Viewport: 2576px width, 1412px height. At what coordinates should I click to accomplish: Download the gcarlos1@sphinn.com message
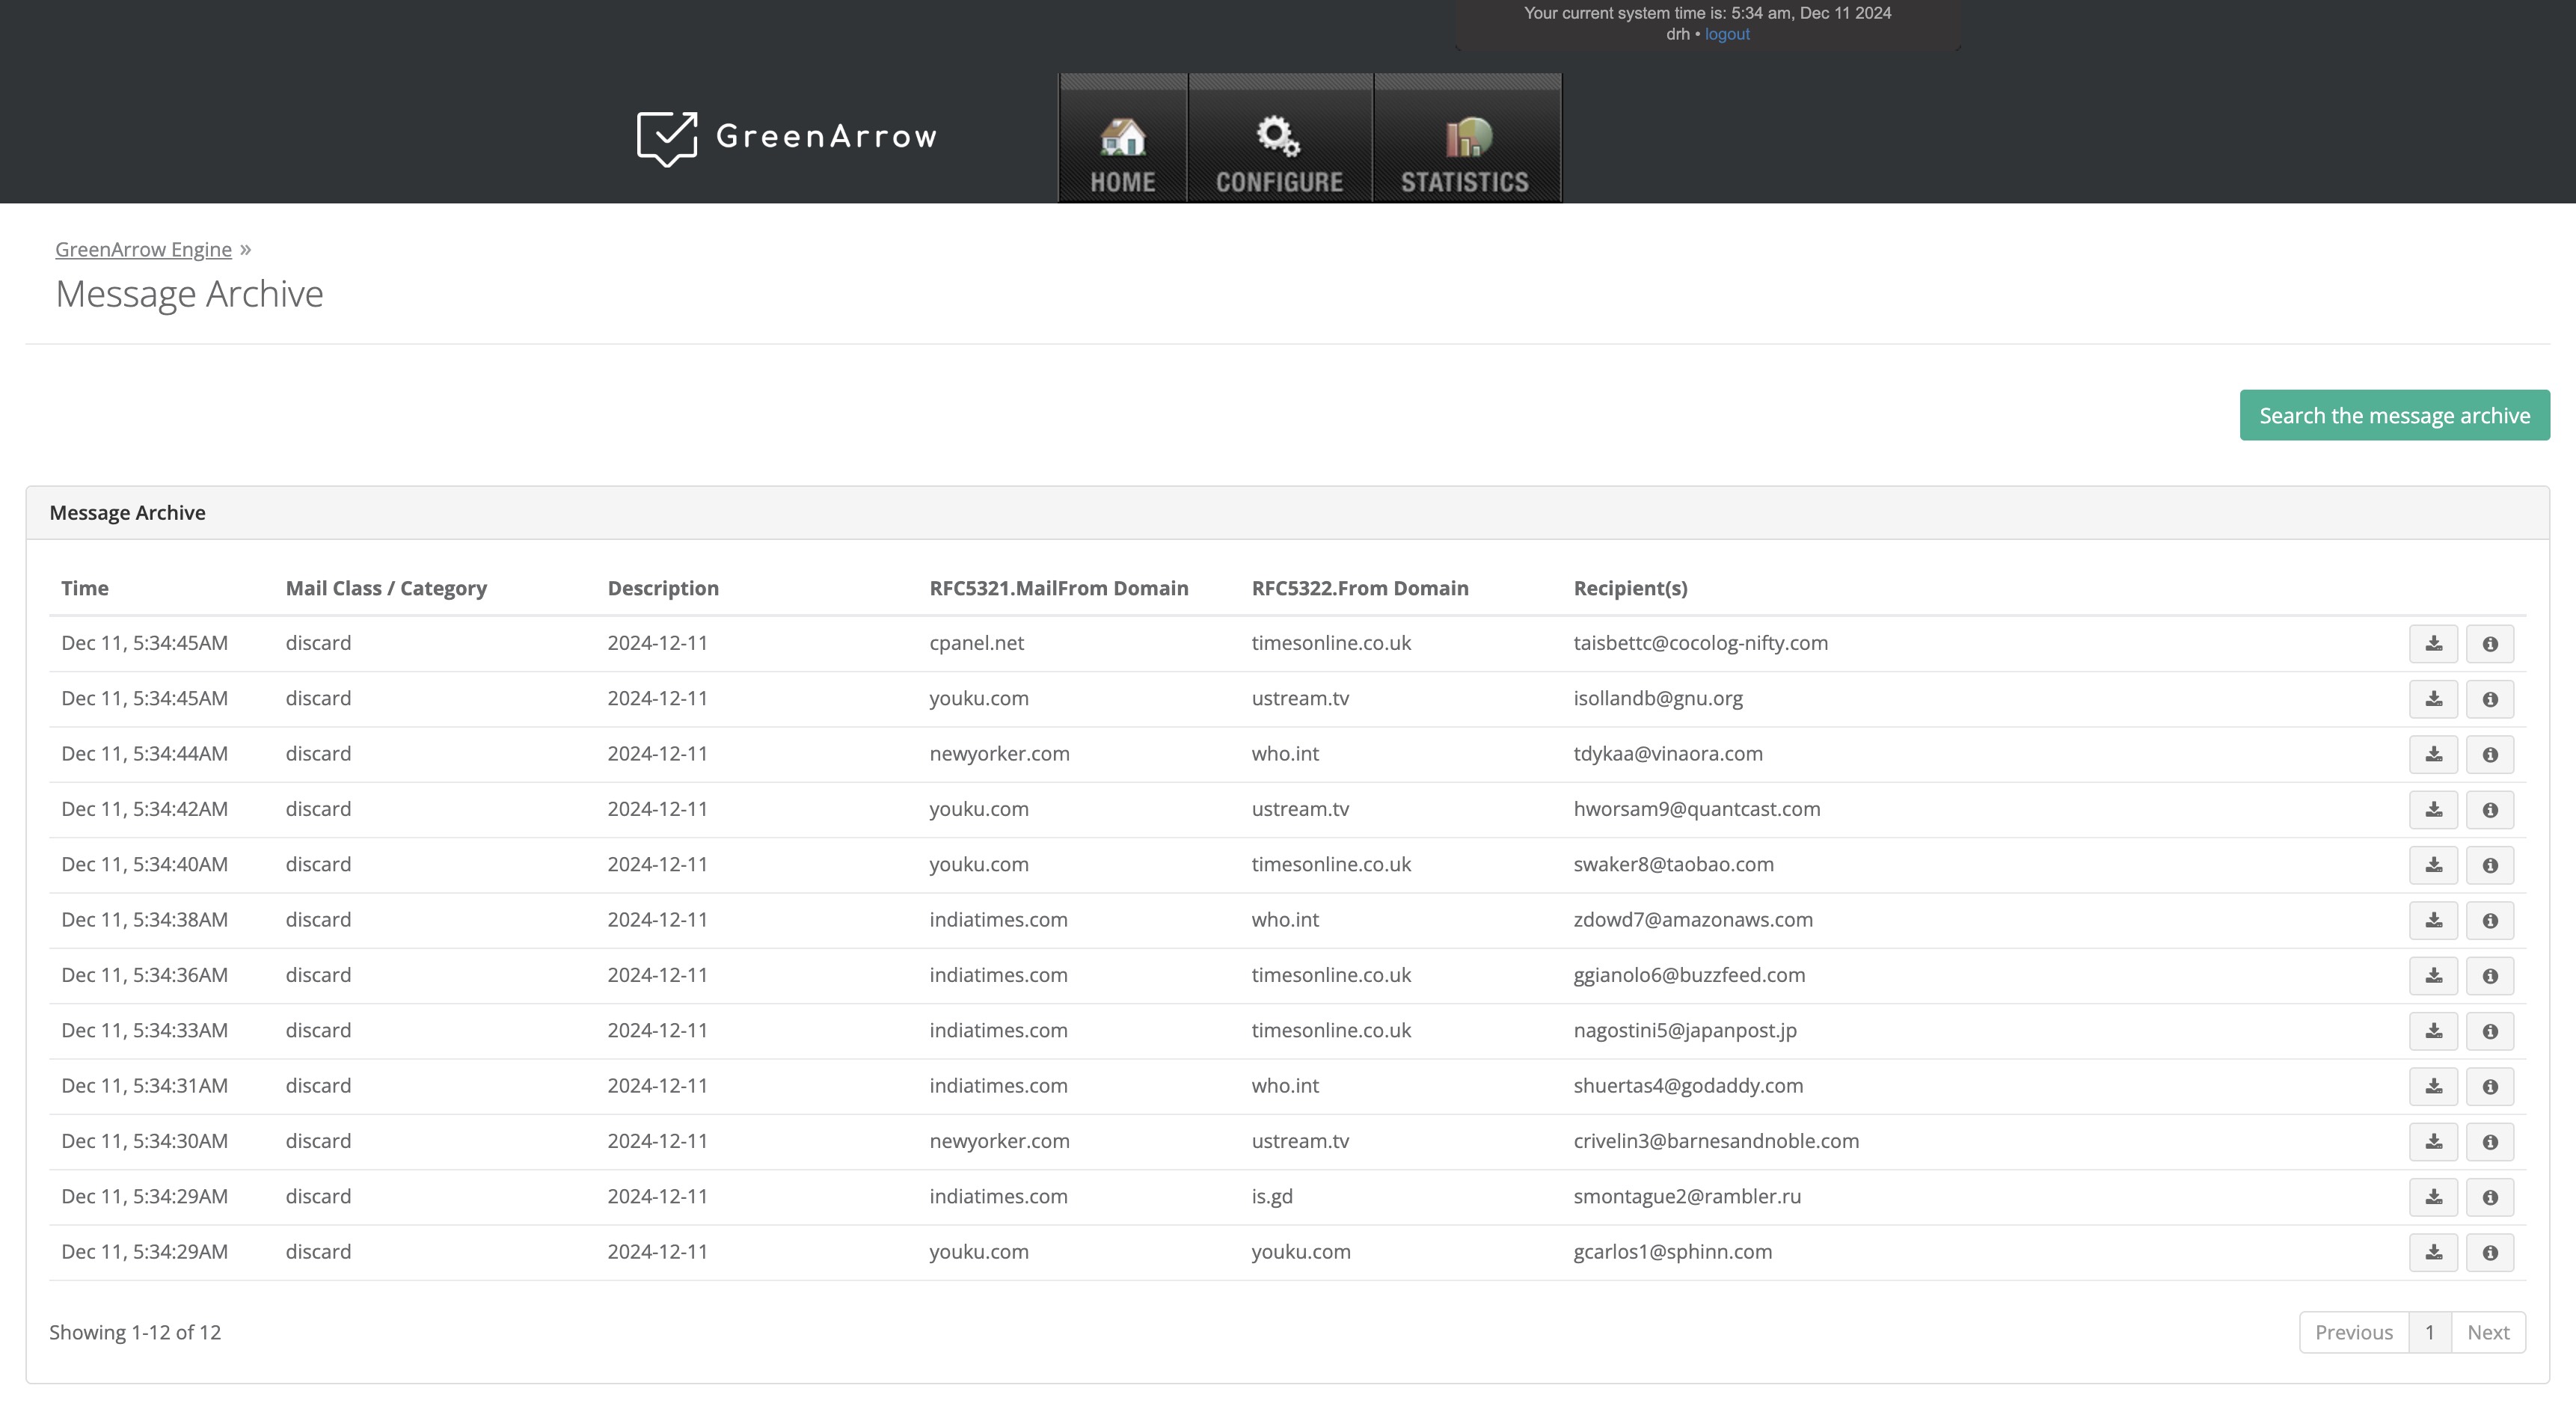2433,1253
